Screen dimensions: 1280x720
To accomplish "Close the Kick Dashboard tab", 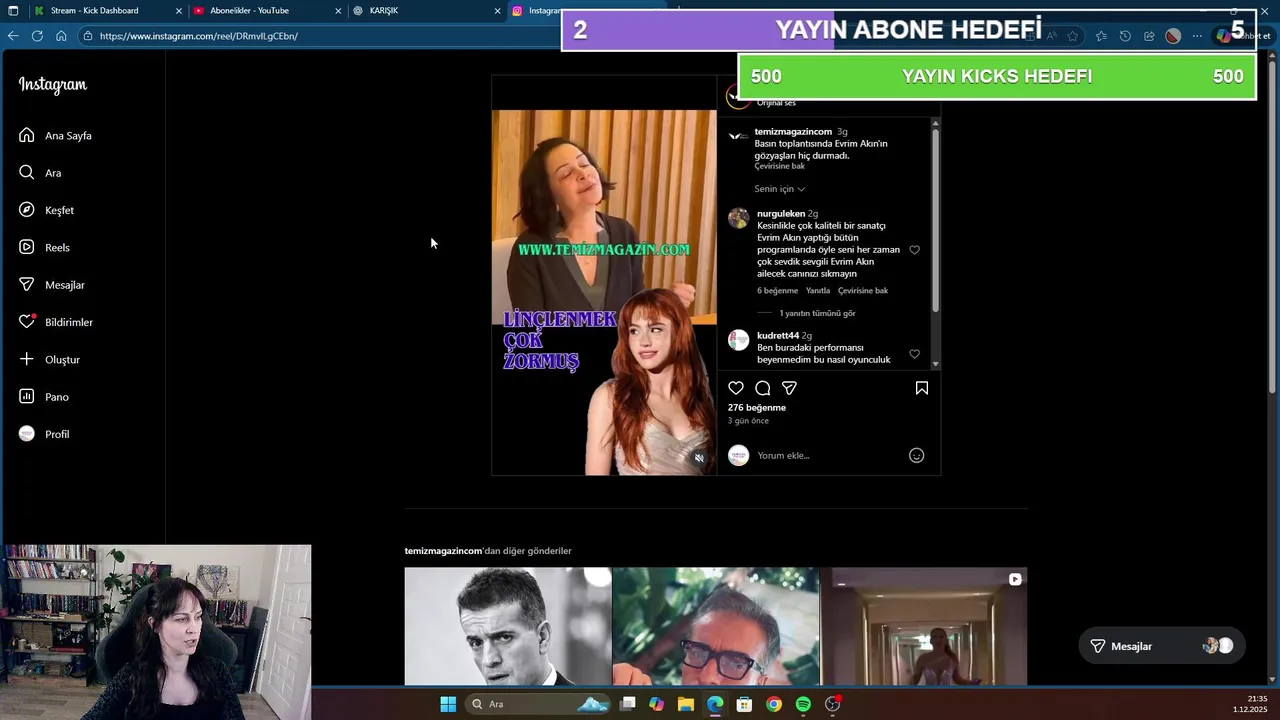I will 179,11.
